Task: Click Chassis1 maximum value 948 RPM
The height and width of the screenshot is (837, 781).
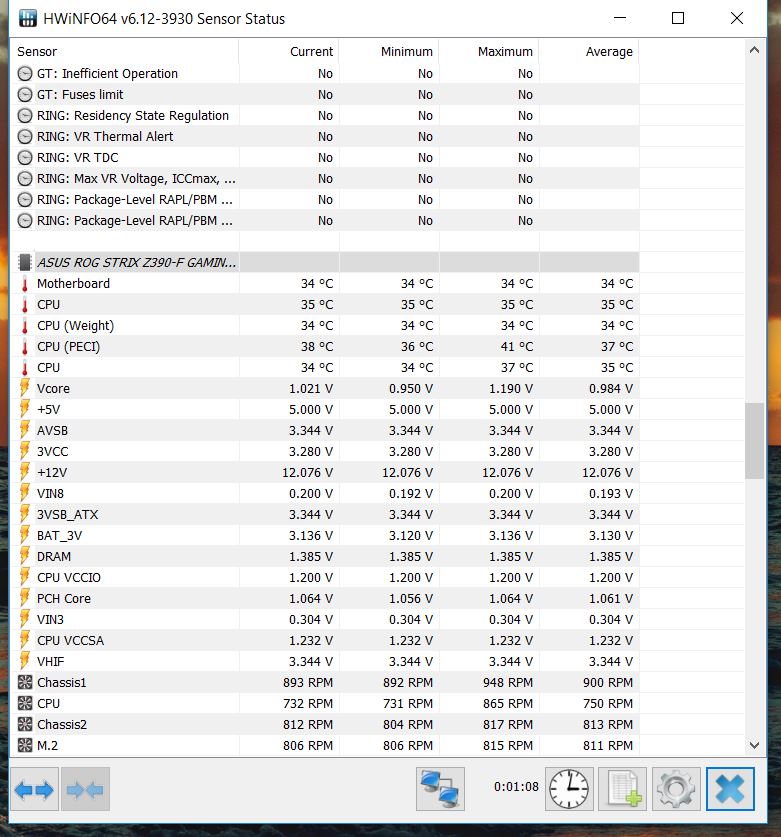Action: (508, 682)
